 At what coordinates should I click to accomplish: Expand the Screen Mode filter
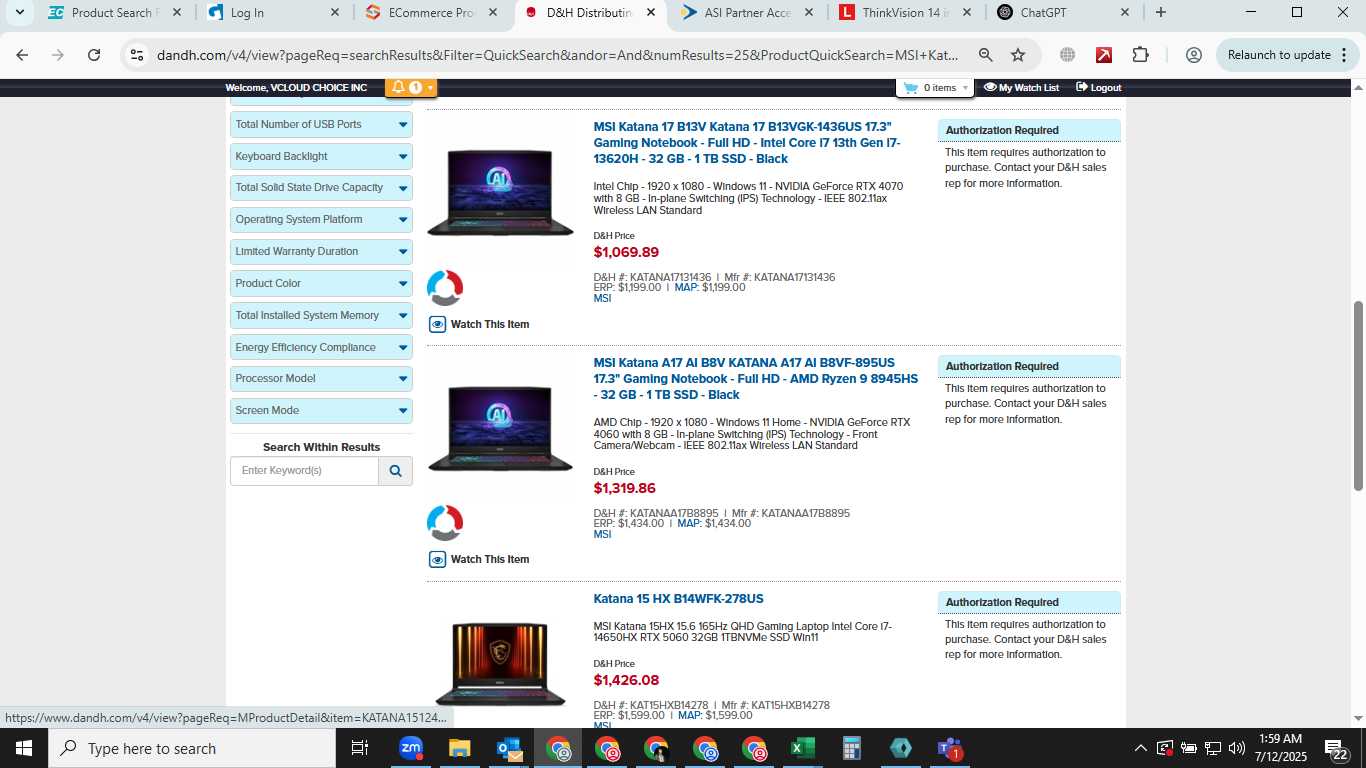click(321, 411)
